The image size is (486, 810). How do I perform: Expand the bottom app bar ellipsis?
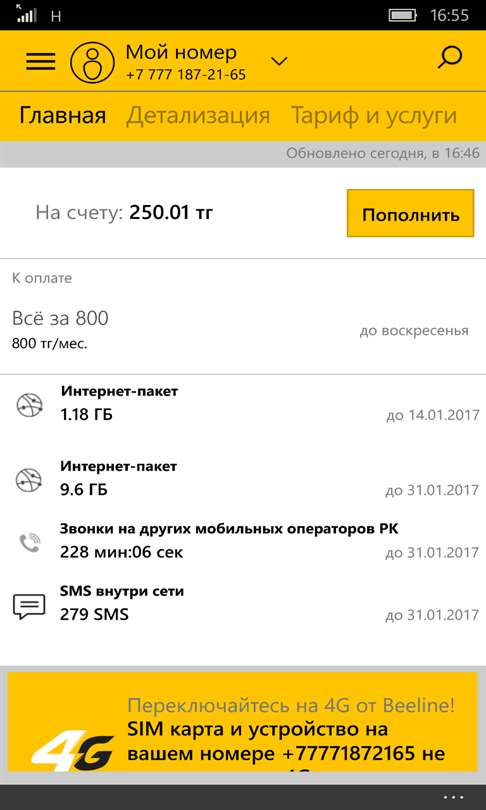453,797
